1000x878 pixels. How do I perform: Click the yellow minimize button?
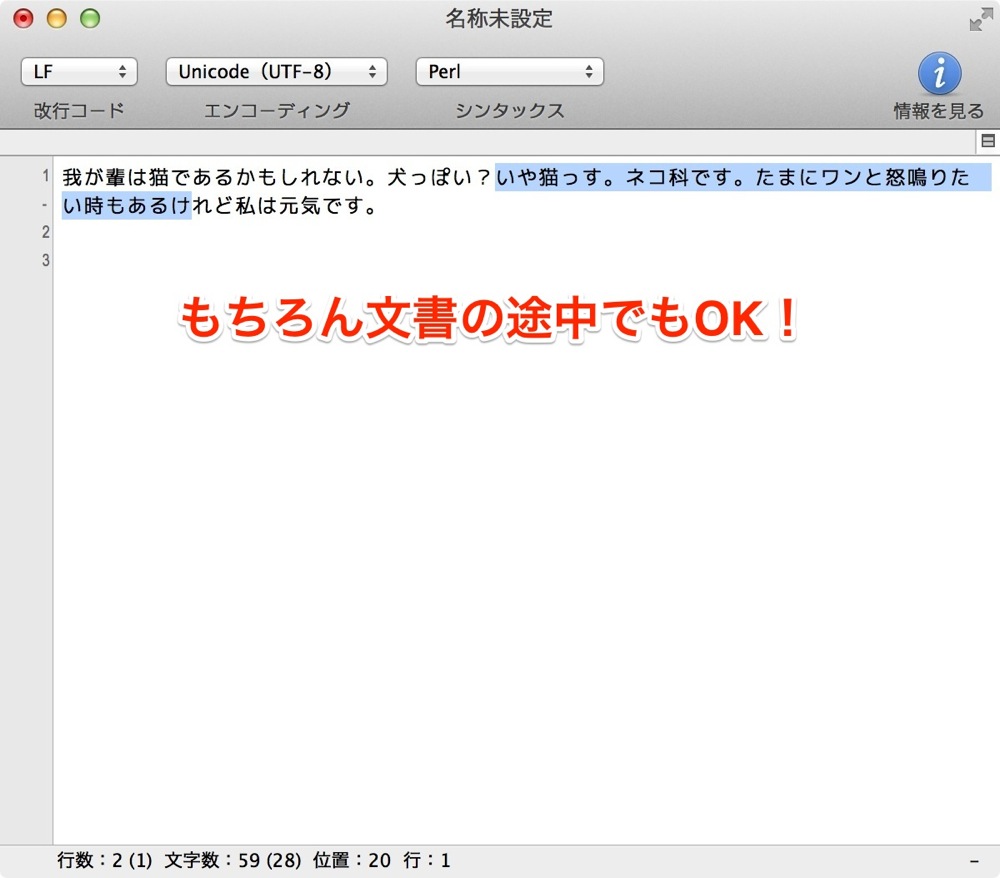click(57, 18)
